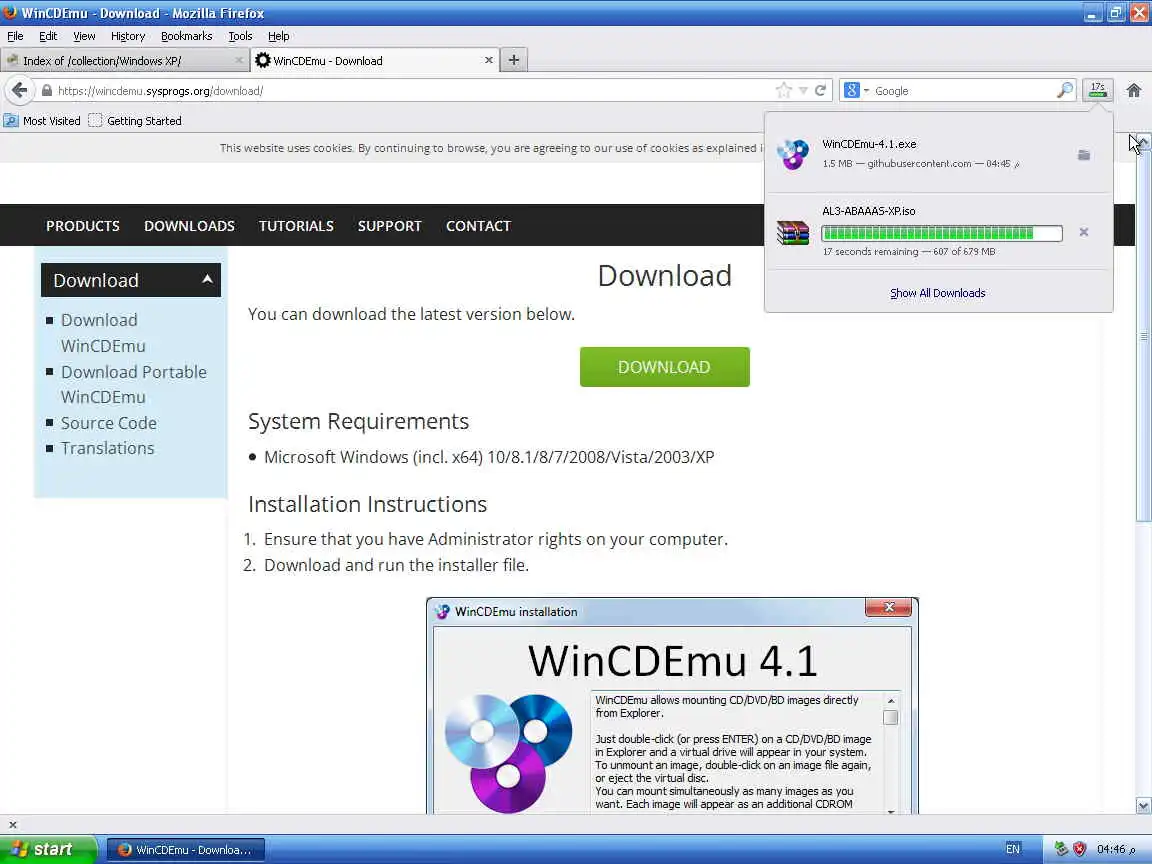Open a new tab with the plus button
1152x864 pixels.
pos(514,60)
